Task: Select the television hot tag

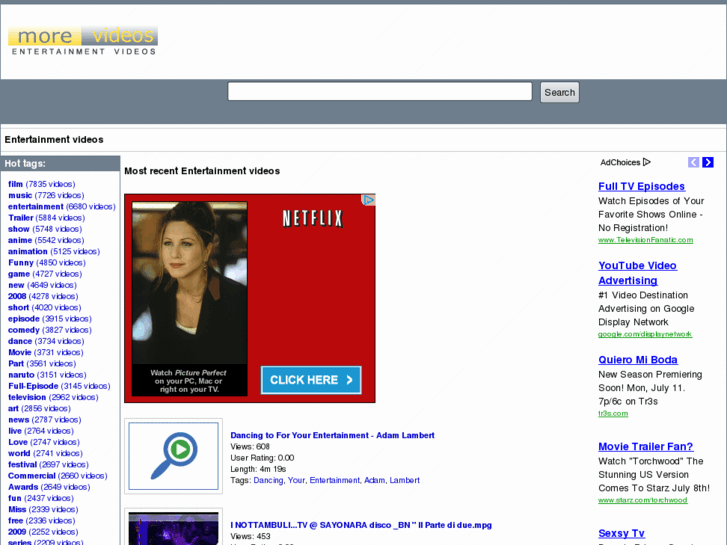Action: (27, 397)
